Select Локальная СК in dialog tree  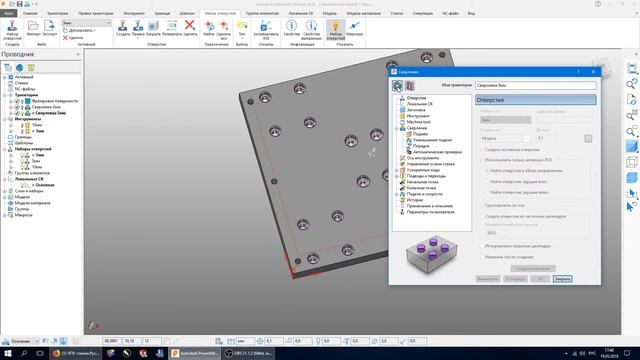[x=419, y=104]
